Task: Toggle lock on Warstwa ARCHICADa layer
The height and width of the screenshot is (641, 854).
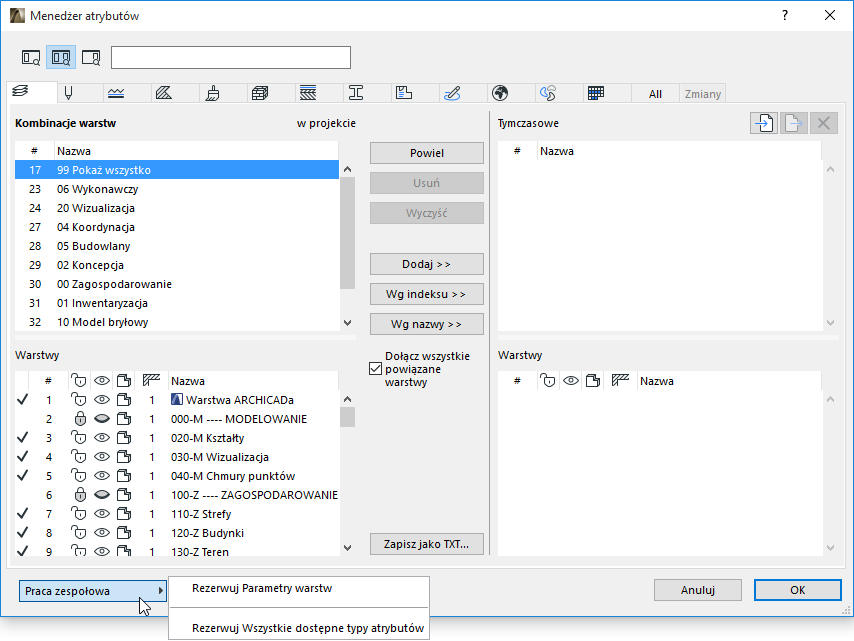Action: point(80,400)
